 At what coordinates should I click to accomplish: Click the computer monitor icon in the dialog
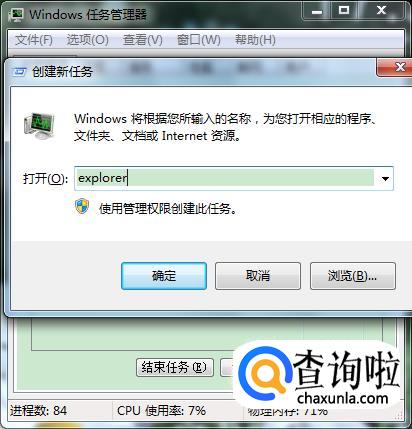(39, 126)
